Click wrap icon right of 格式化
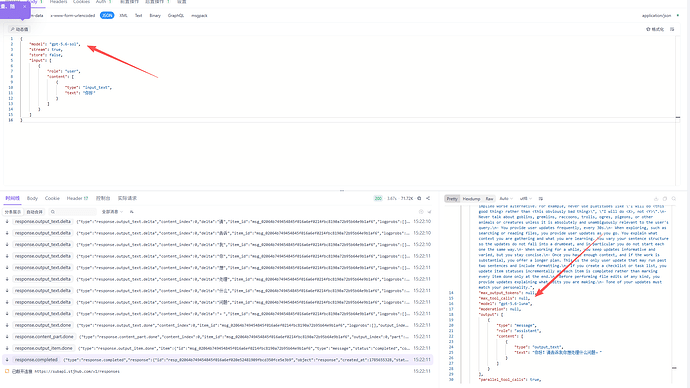The image size is (690, 388). pyautogui.click(x=672, y=29)
